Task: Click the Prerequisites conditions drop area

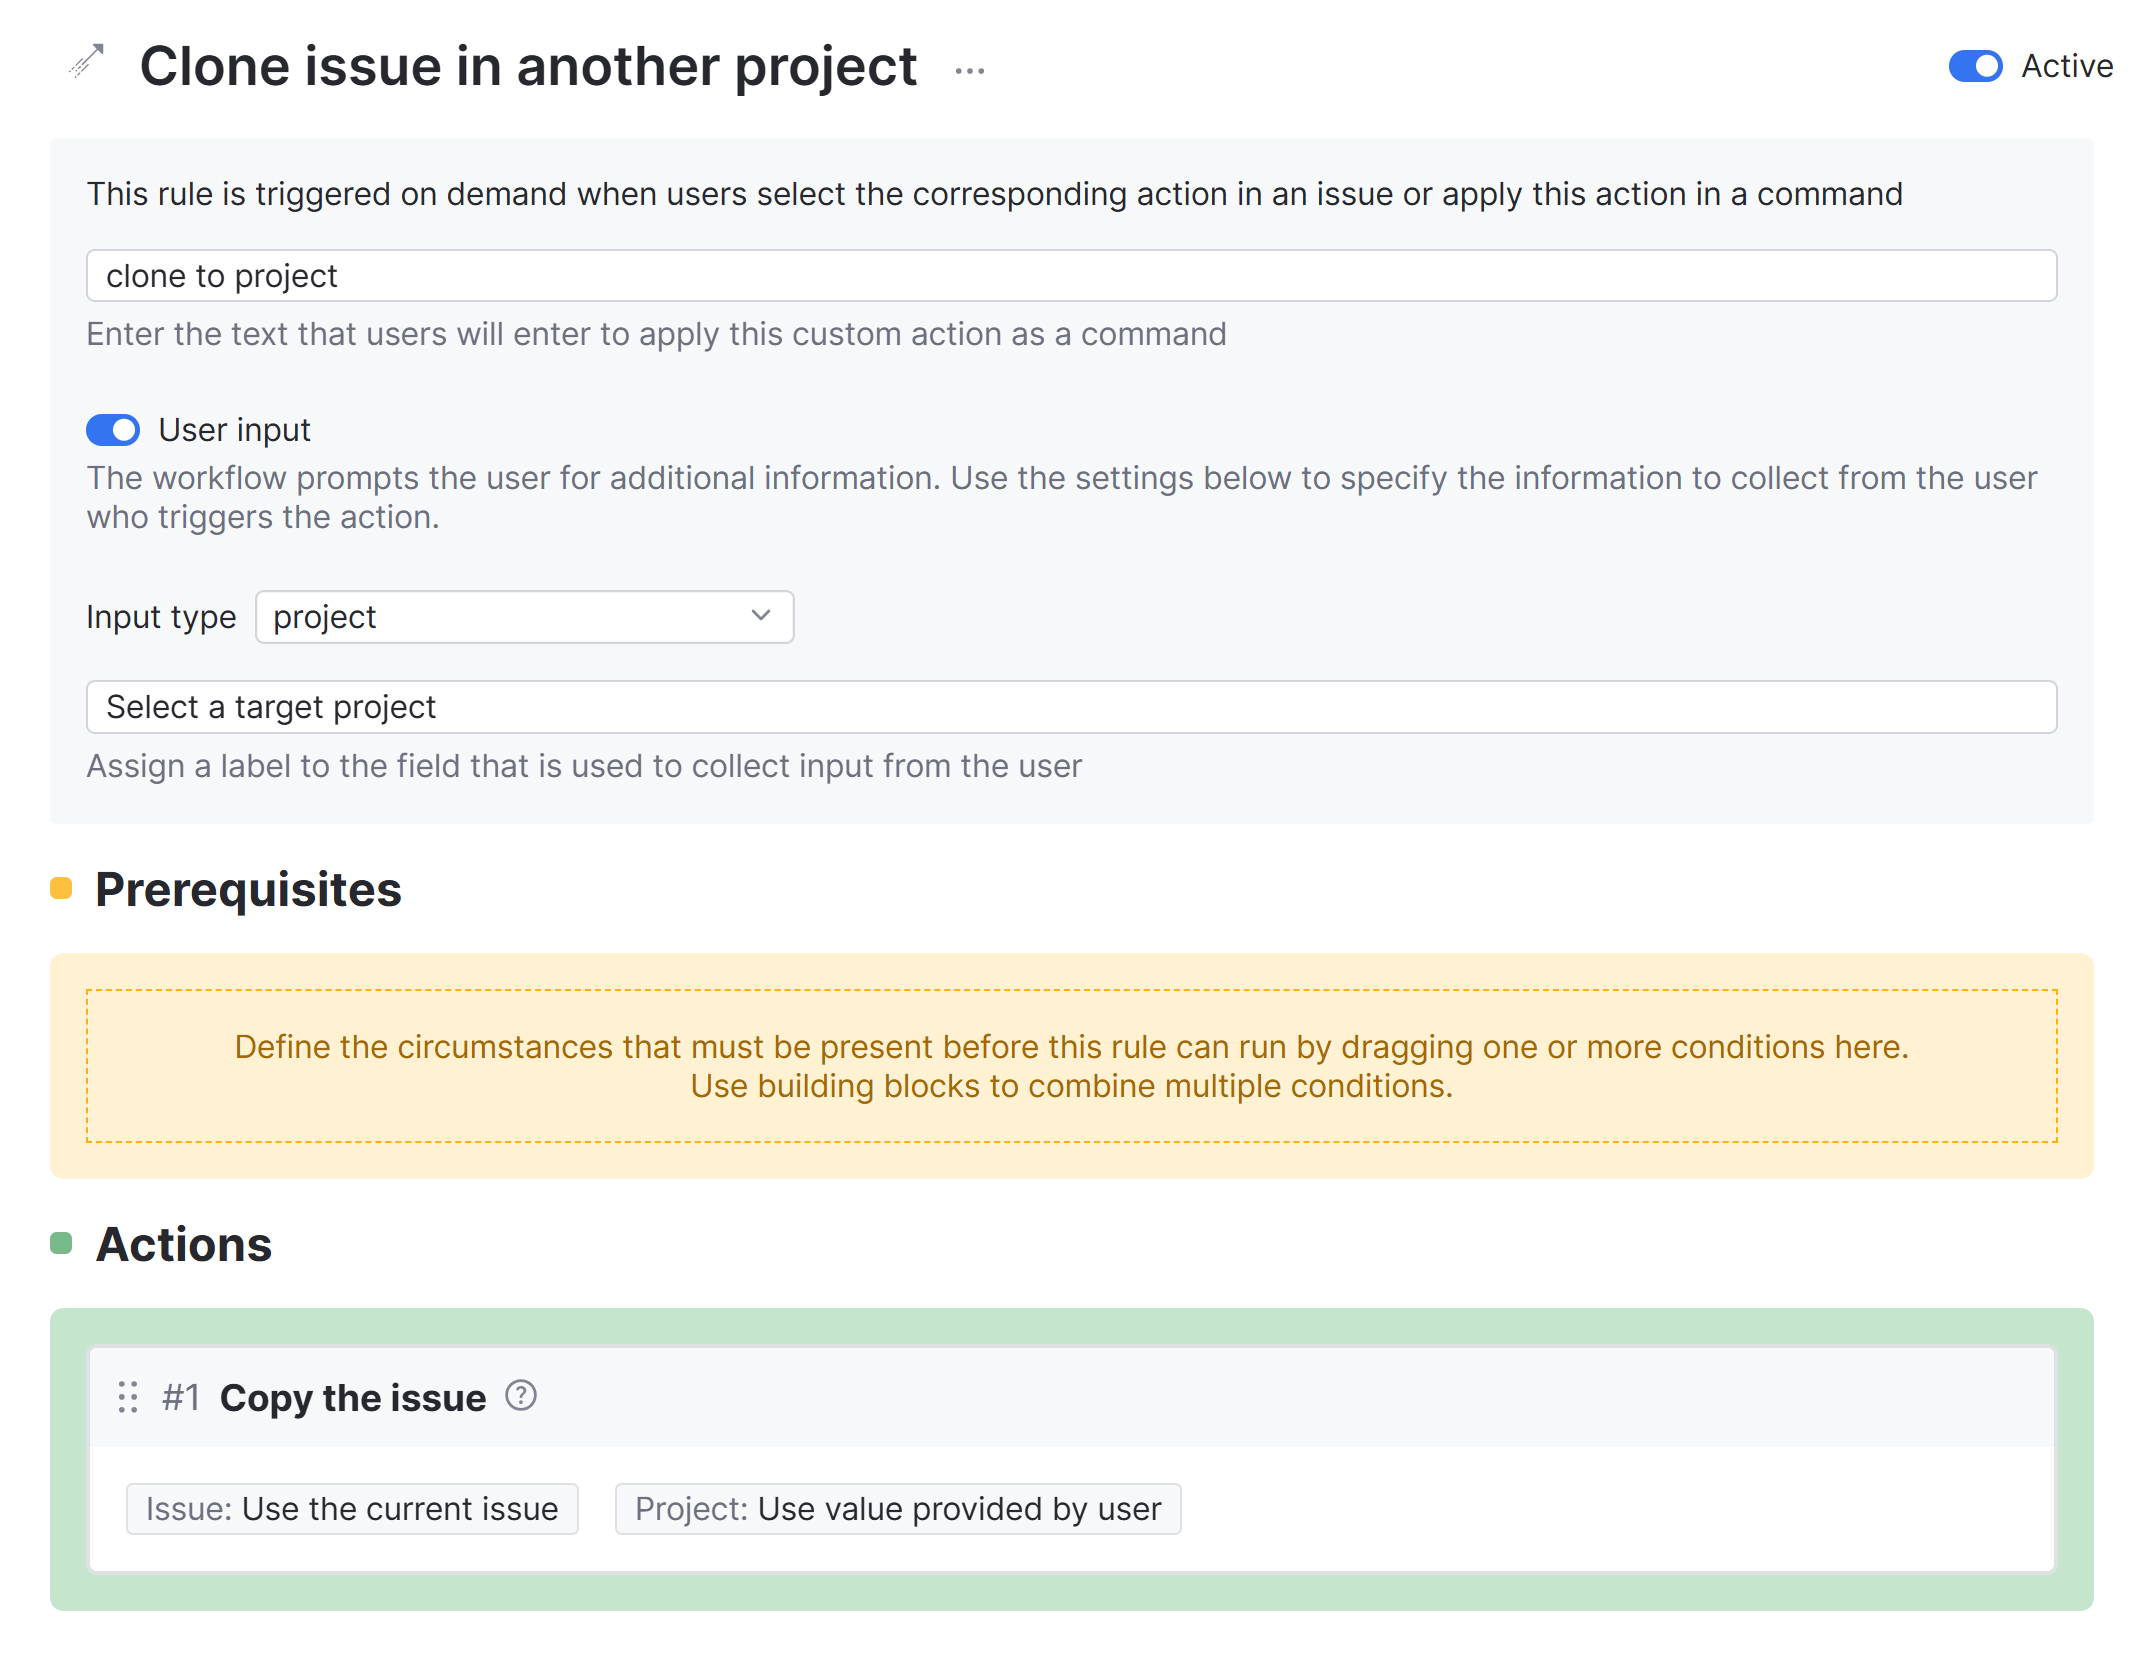Action: click(x=1070, y=1065)
